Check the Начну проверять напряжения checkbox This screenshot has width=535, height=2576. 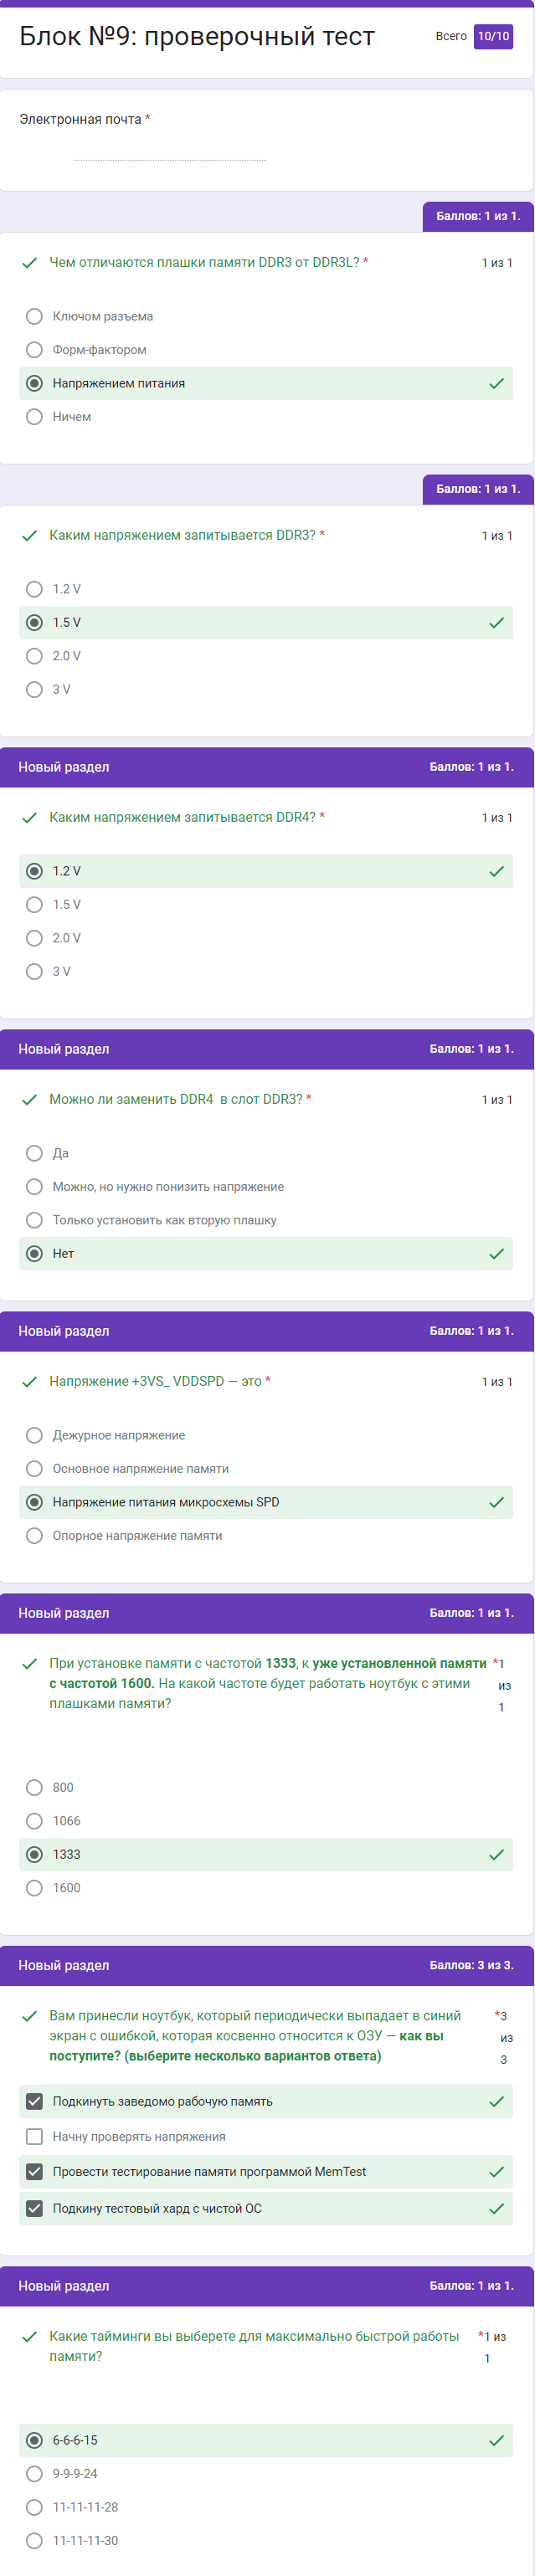(x=34, y=2137)
